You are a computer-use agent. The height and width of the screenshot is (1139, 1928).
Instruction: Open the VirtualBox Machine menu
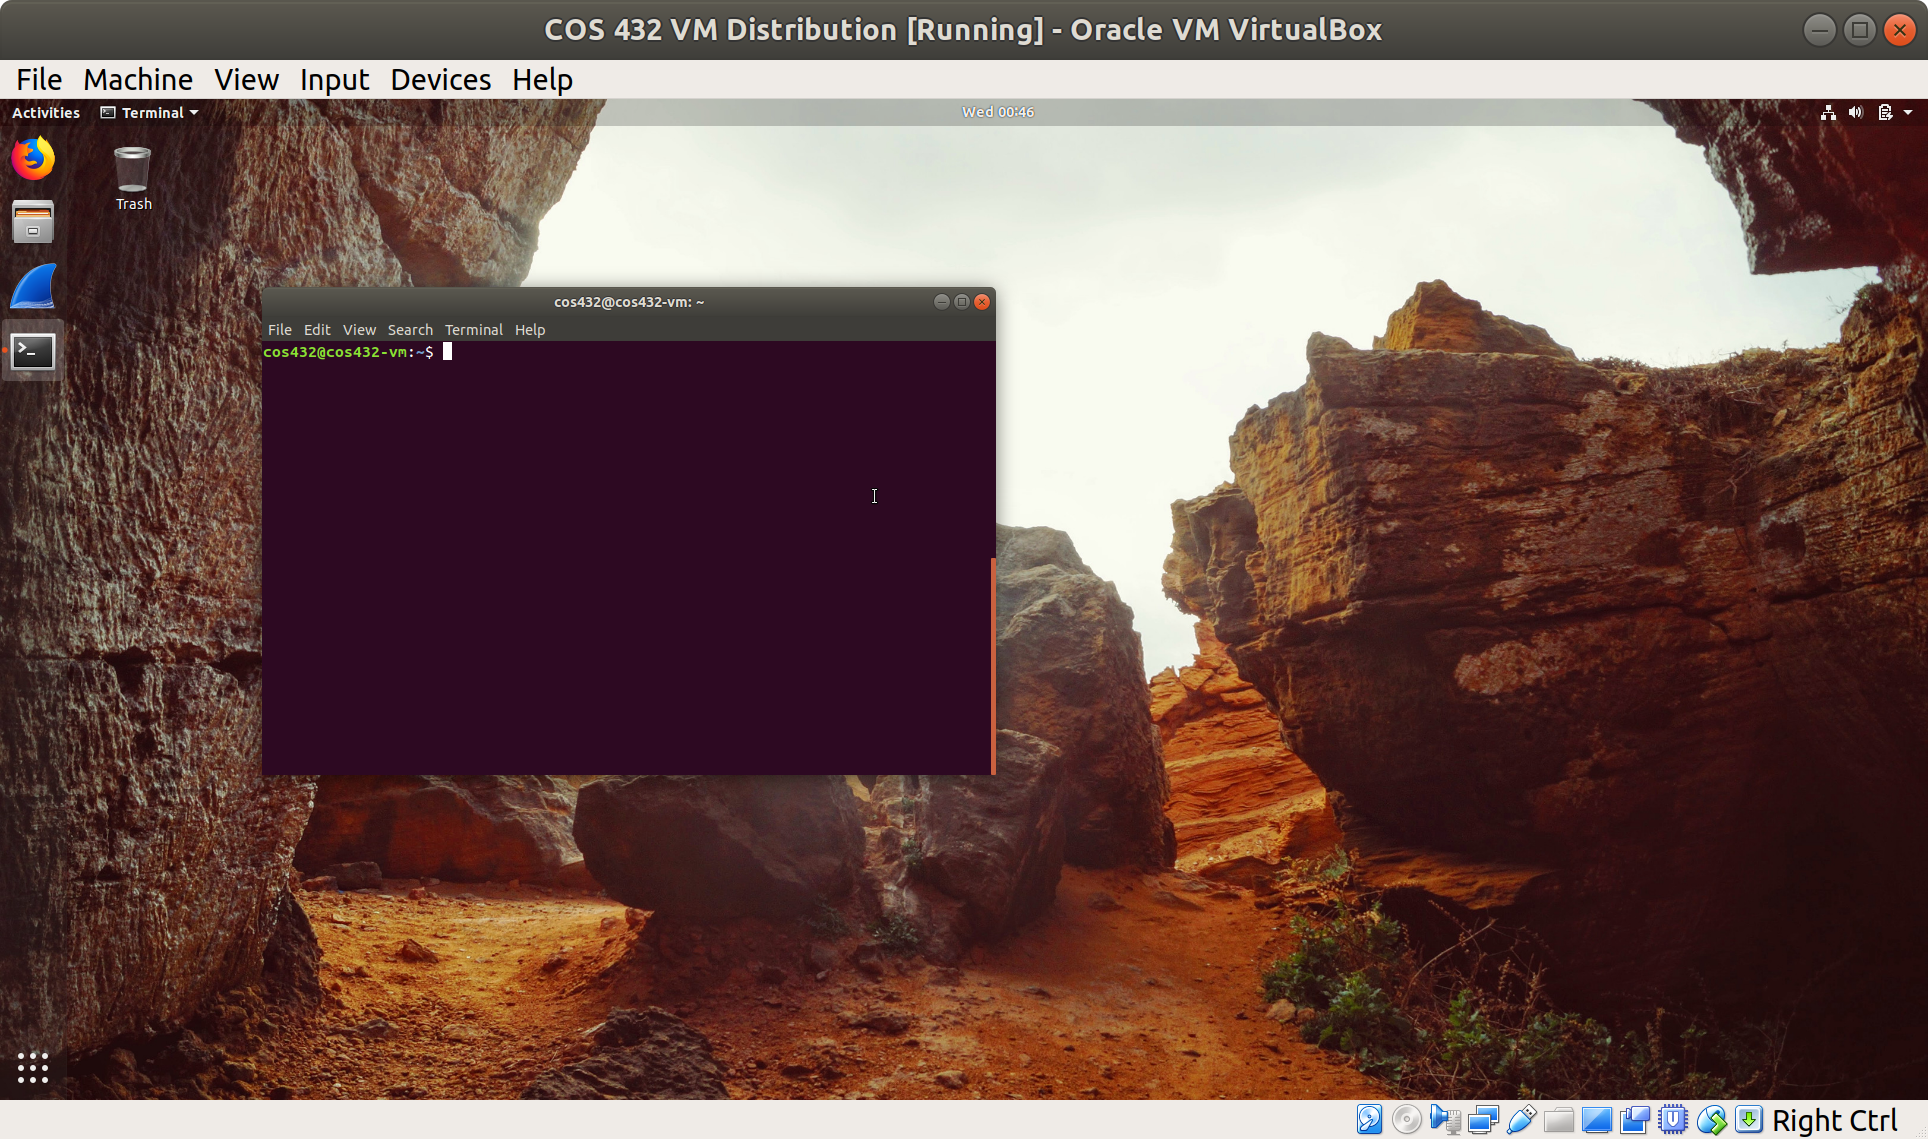[x=138, y=79]
